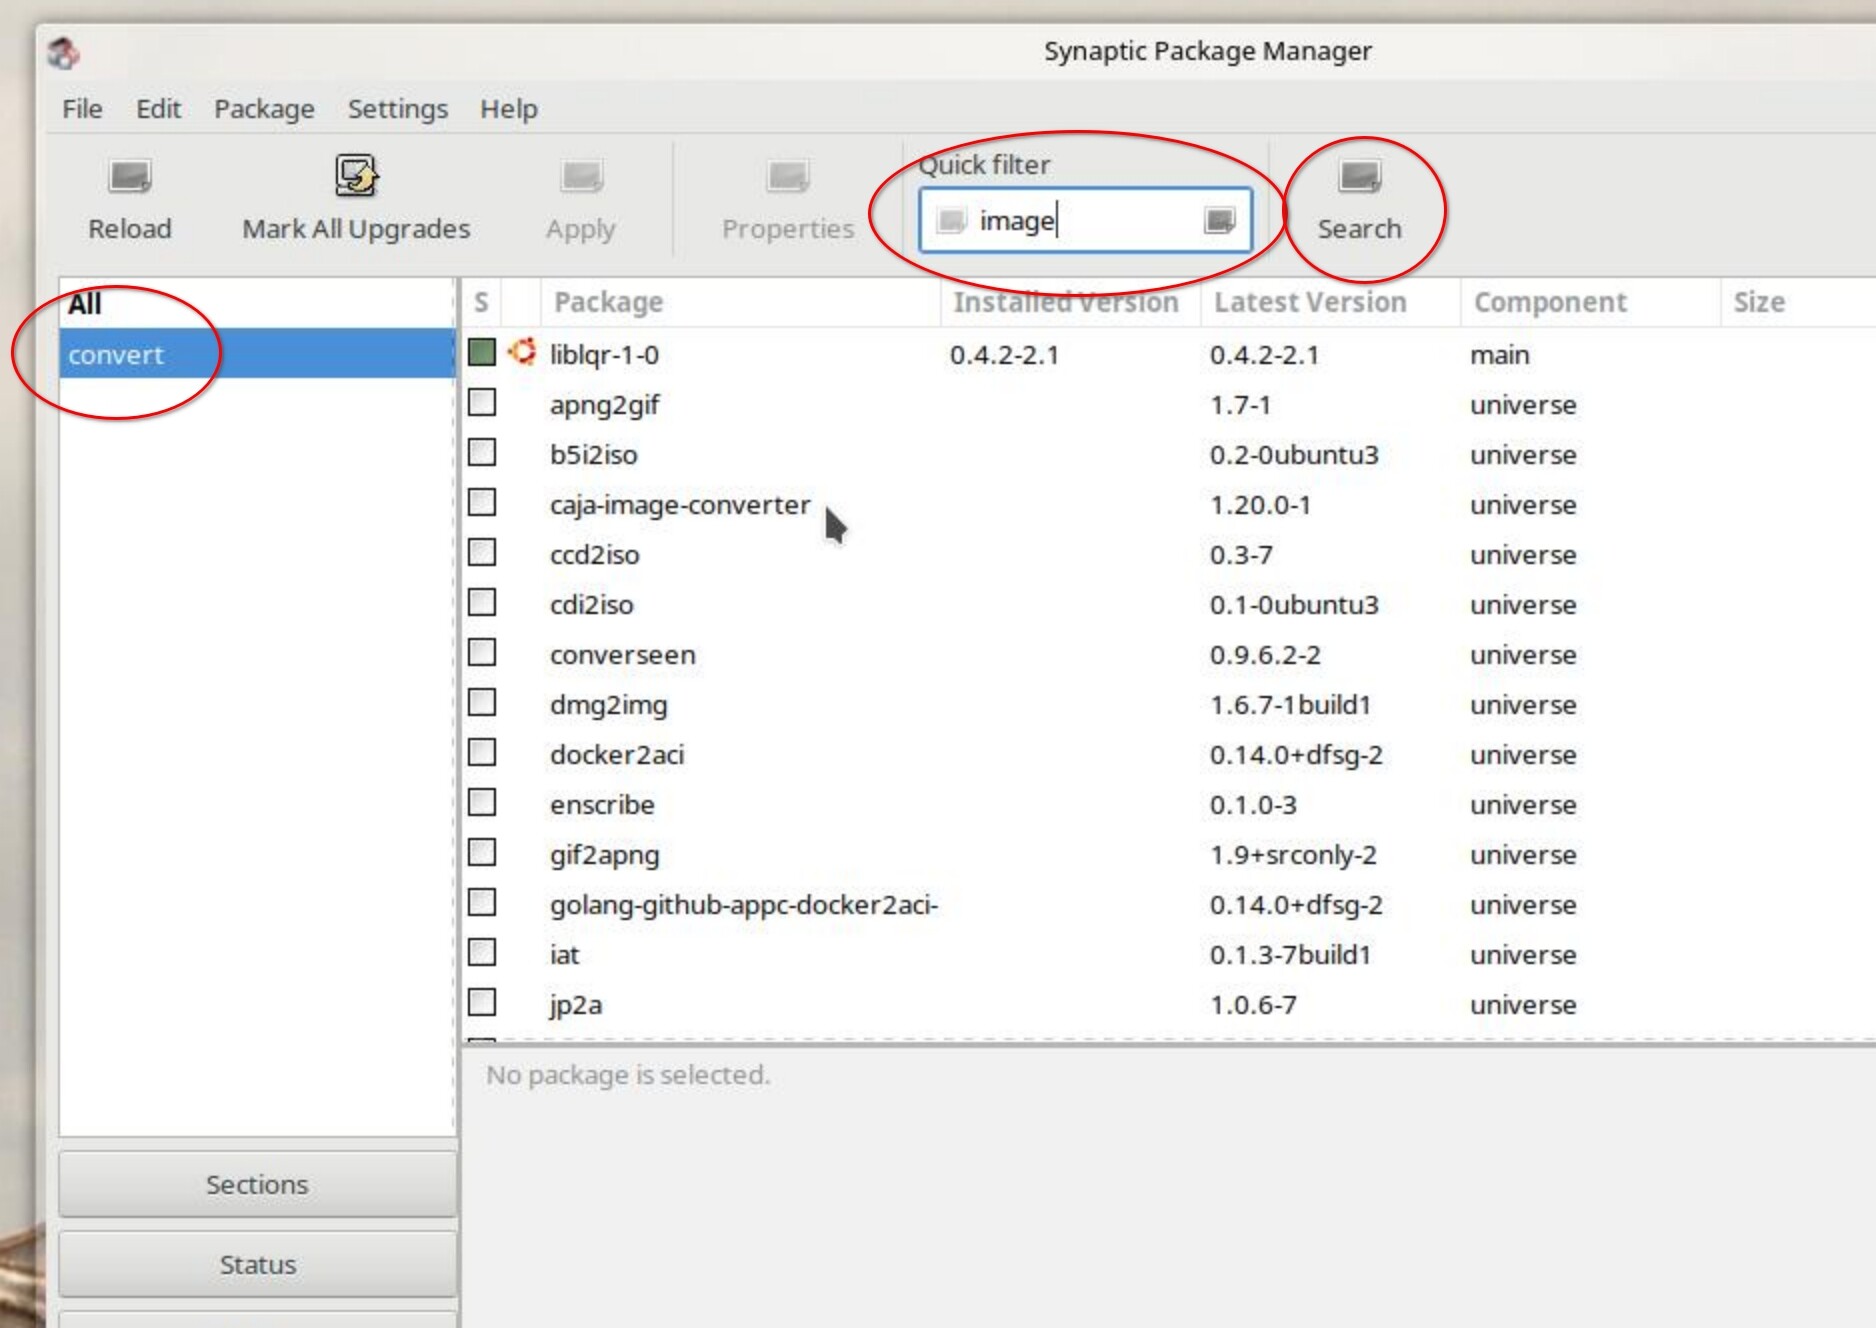This screenshot has width=1876, height=1328.
Task: Click latest version 1.0.6-7 cell
Action: [1253, 1005]
